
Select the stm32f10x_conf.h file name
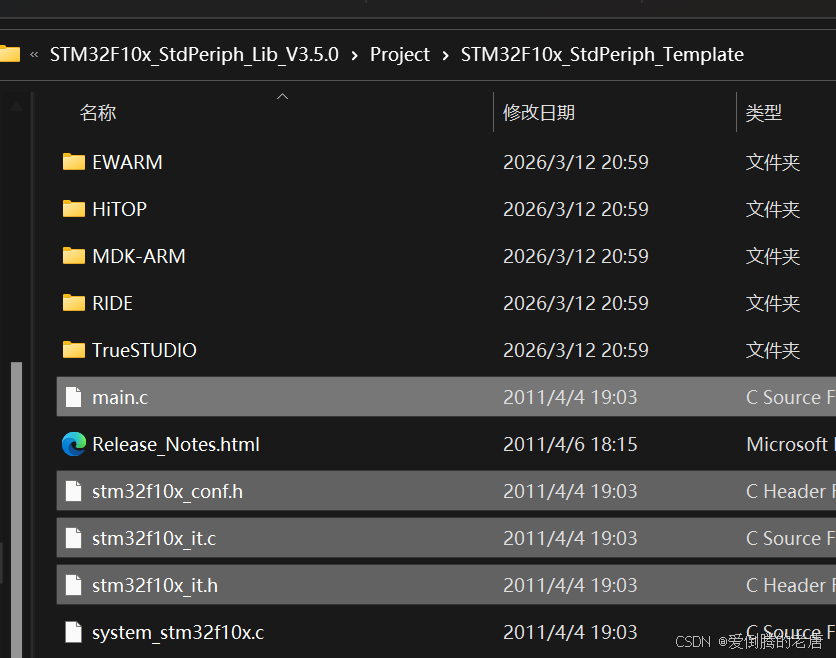(167, 491)
